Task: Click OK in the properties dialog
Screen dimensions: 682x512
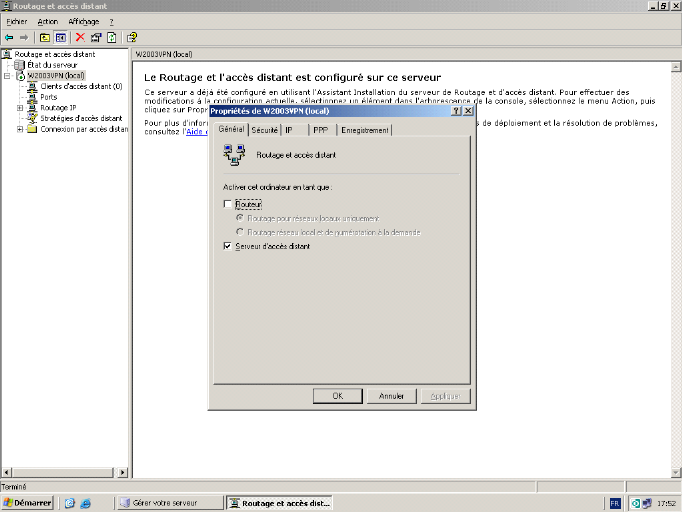Action: coord(338,396)
